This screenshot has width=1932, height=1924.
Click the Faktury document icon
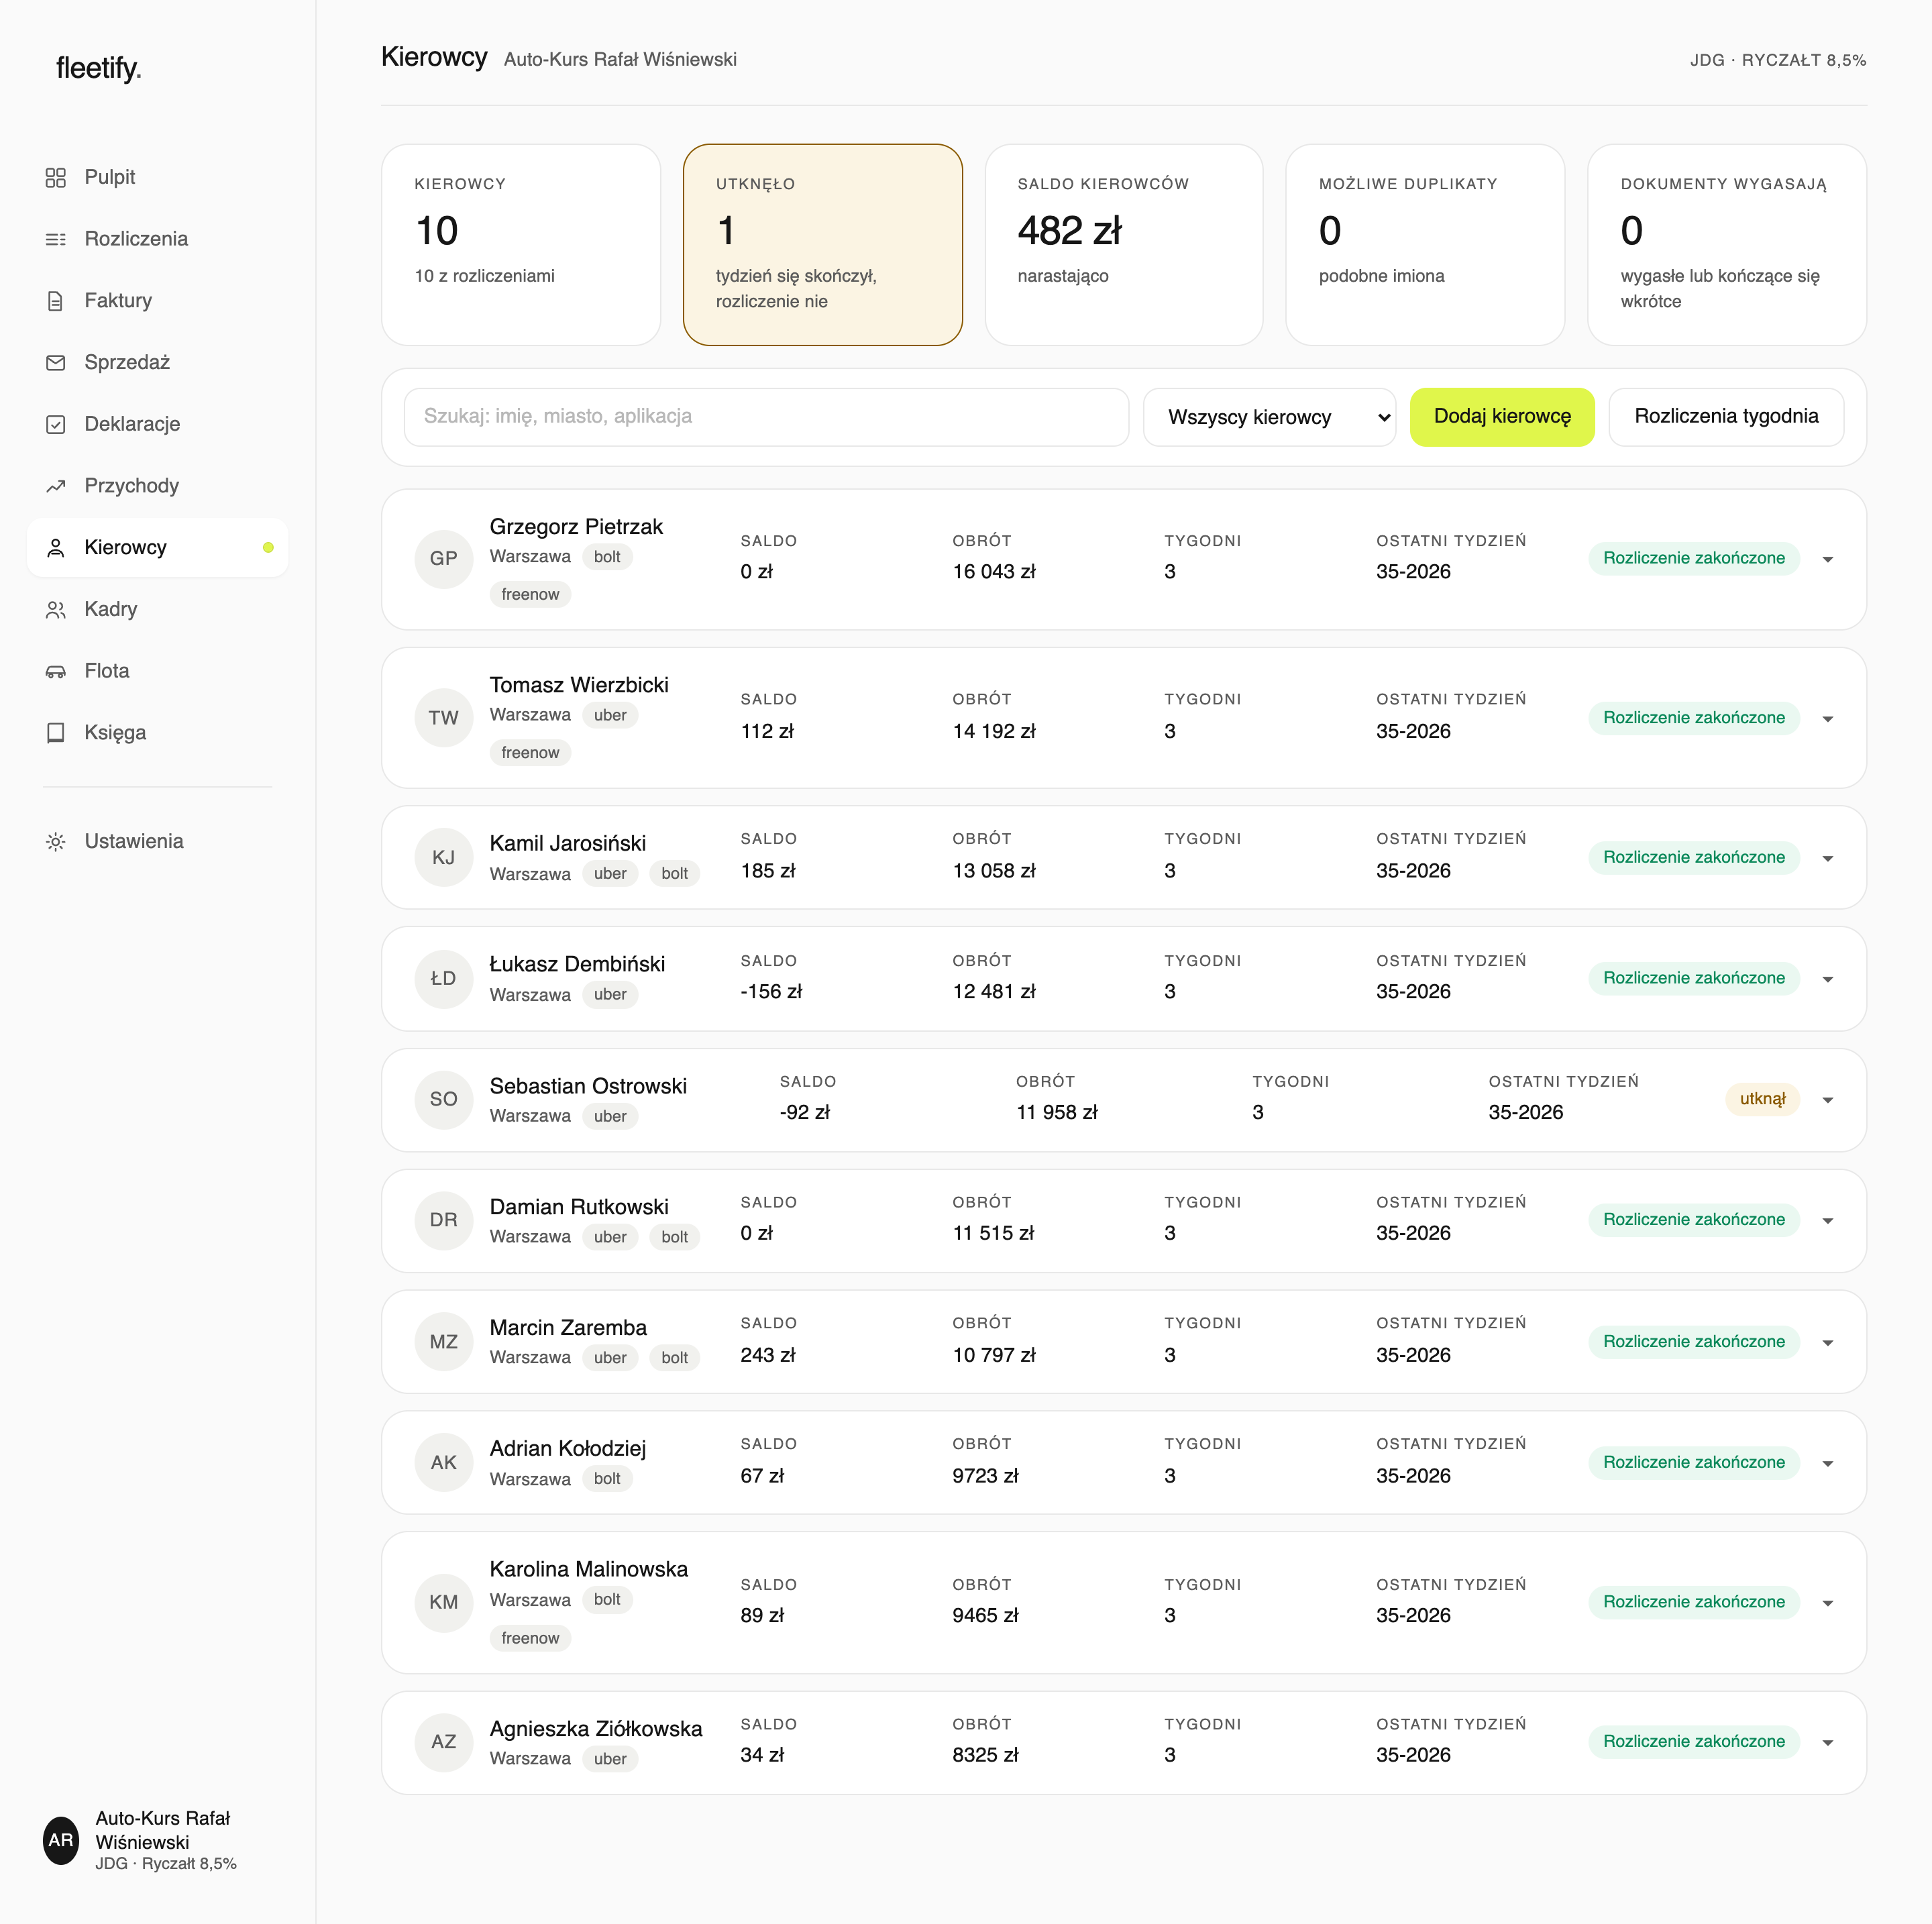click(x=56, y=301)
